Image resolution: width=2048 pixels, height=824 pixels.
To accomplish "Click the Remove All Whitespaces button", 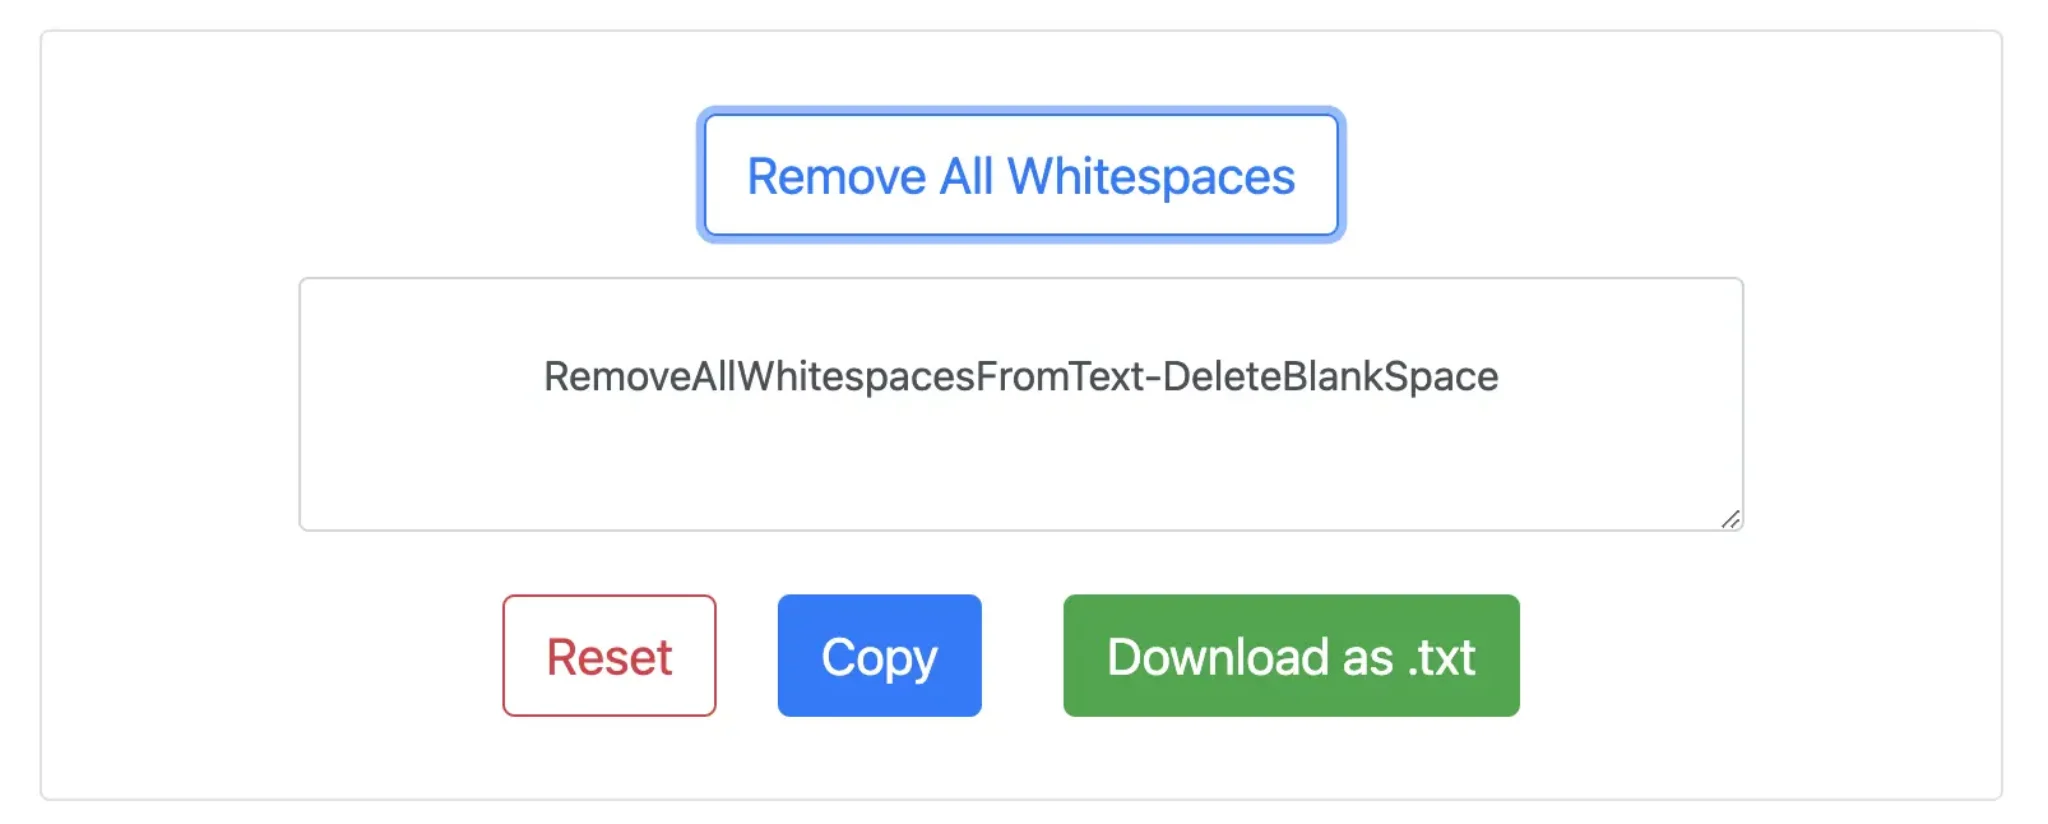I will point(1020,175).
